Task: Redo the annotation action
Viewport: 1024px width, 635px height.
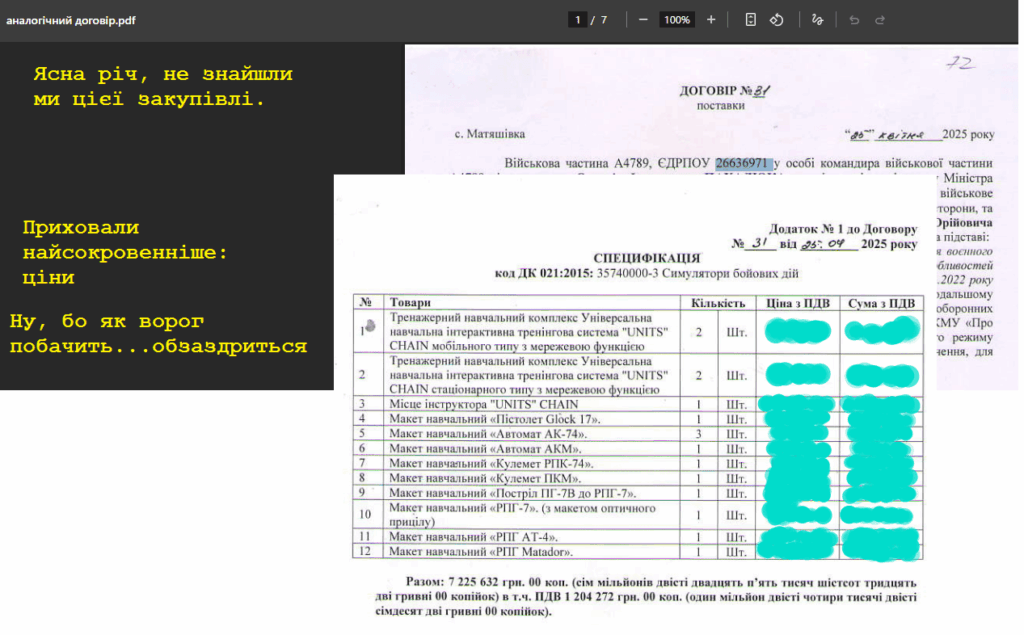Action: pyautogui.click(x=880, y=20)
